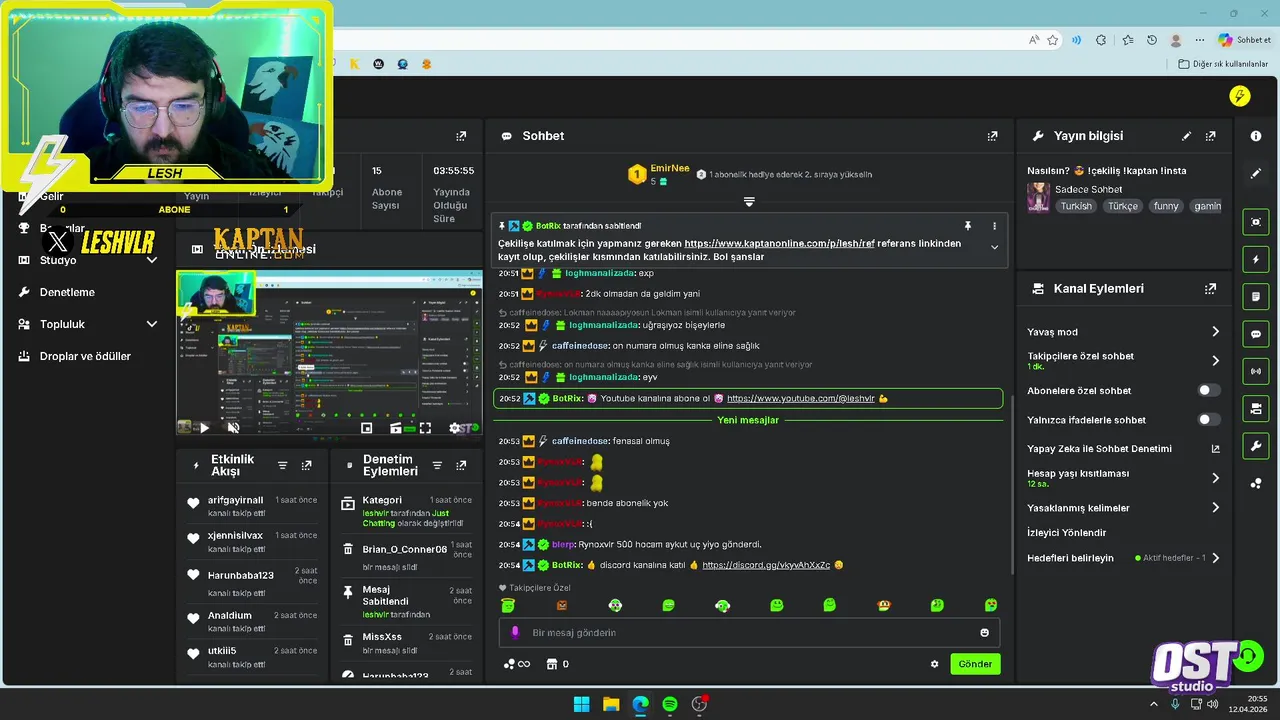Click İzleyici Yönlendir option

(1067, 533)
